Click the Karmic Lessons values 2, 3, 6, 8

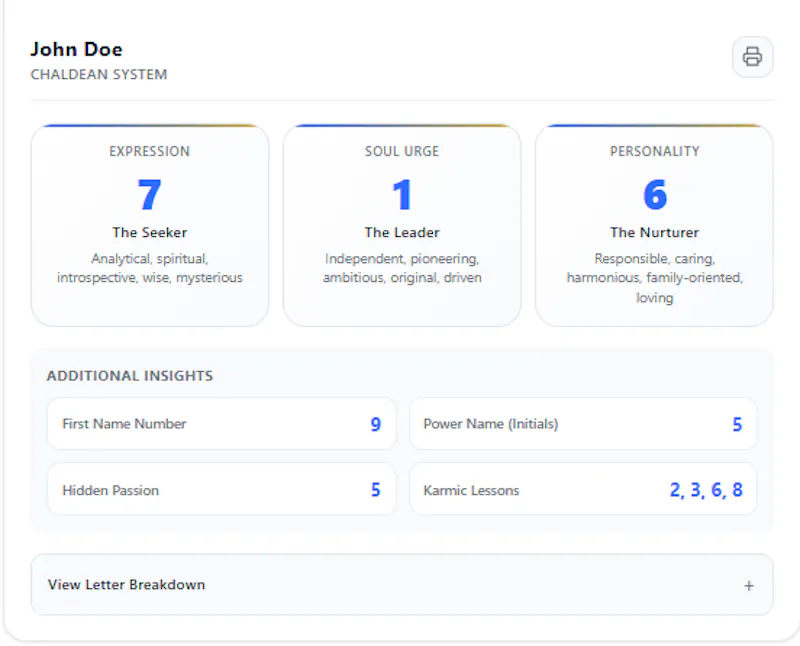(x=706, y=490)
